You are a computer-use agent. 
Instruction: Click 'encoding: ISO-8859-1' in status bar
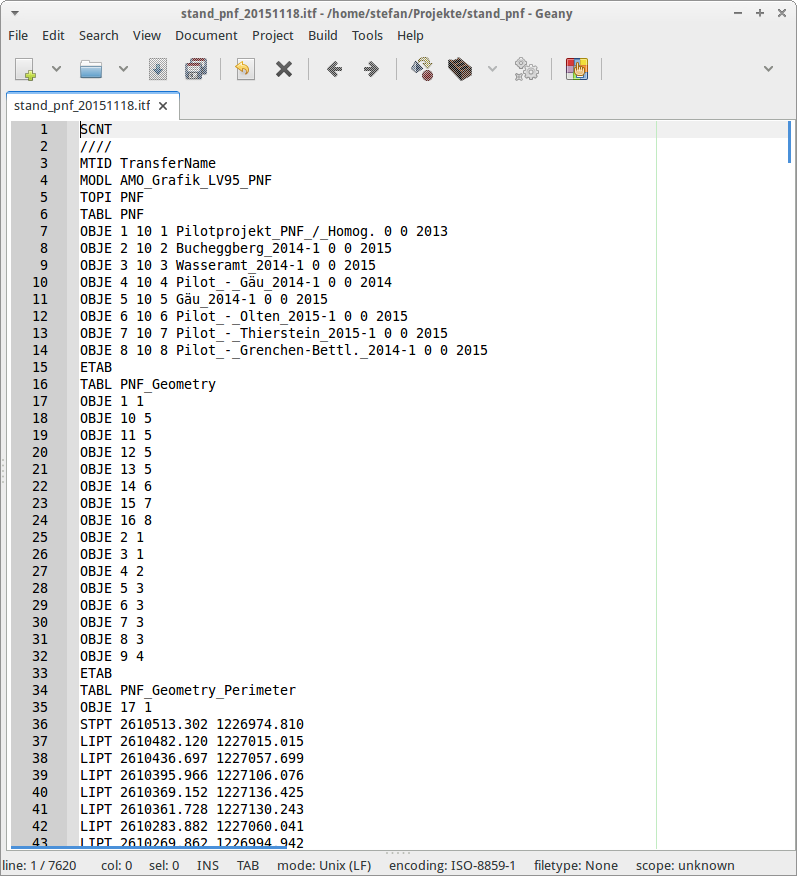[452, 865]
